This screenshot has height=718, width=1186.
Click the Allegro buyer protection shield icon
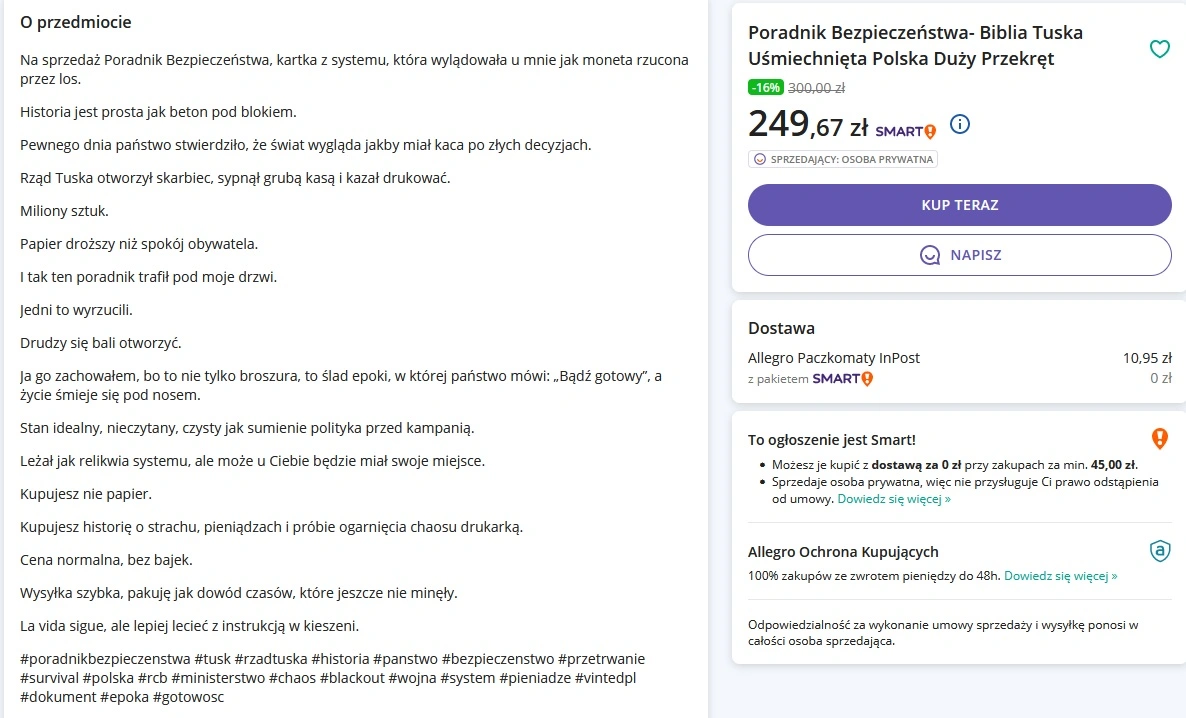tap(1159, 551)
